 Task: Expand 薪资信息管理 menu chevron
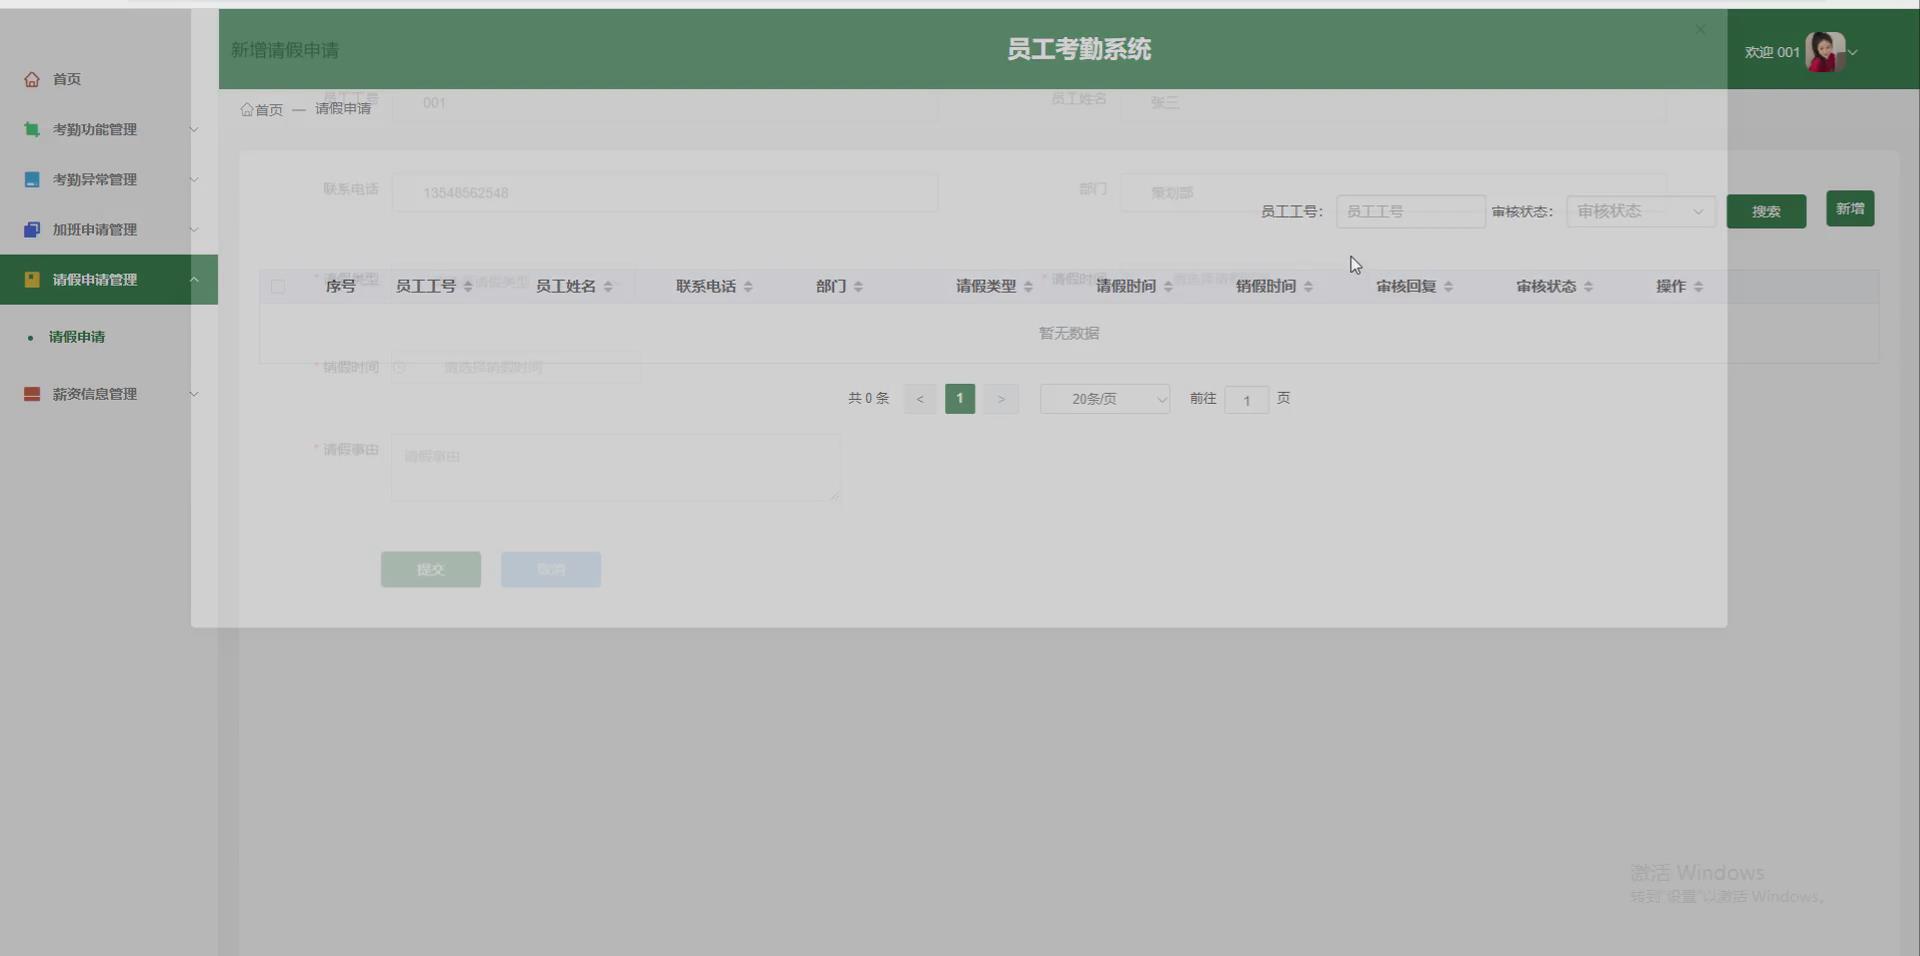click(x=194, y=394)
